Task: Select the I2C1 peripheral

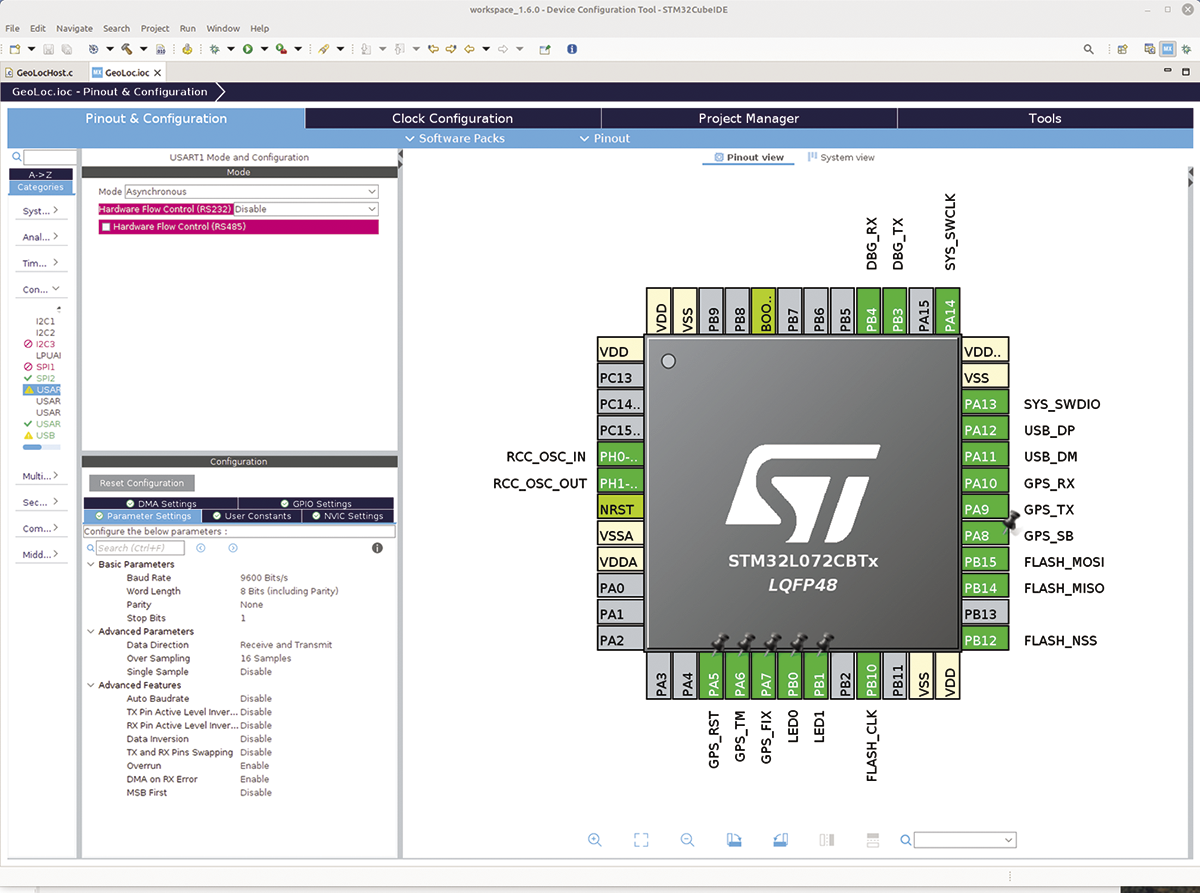Action: [45, 321]
